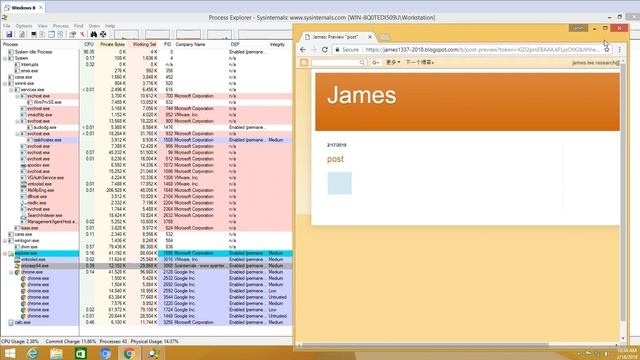Screen dimensions: 640x360
Task: Open the Users menu
Action: coord(94,26)
